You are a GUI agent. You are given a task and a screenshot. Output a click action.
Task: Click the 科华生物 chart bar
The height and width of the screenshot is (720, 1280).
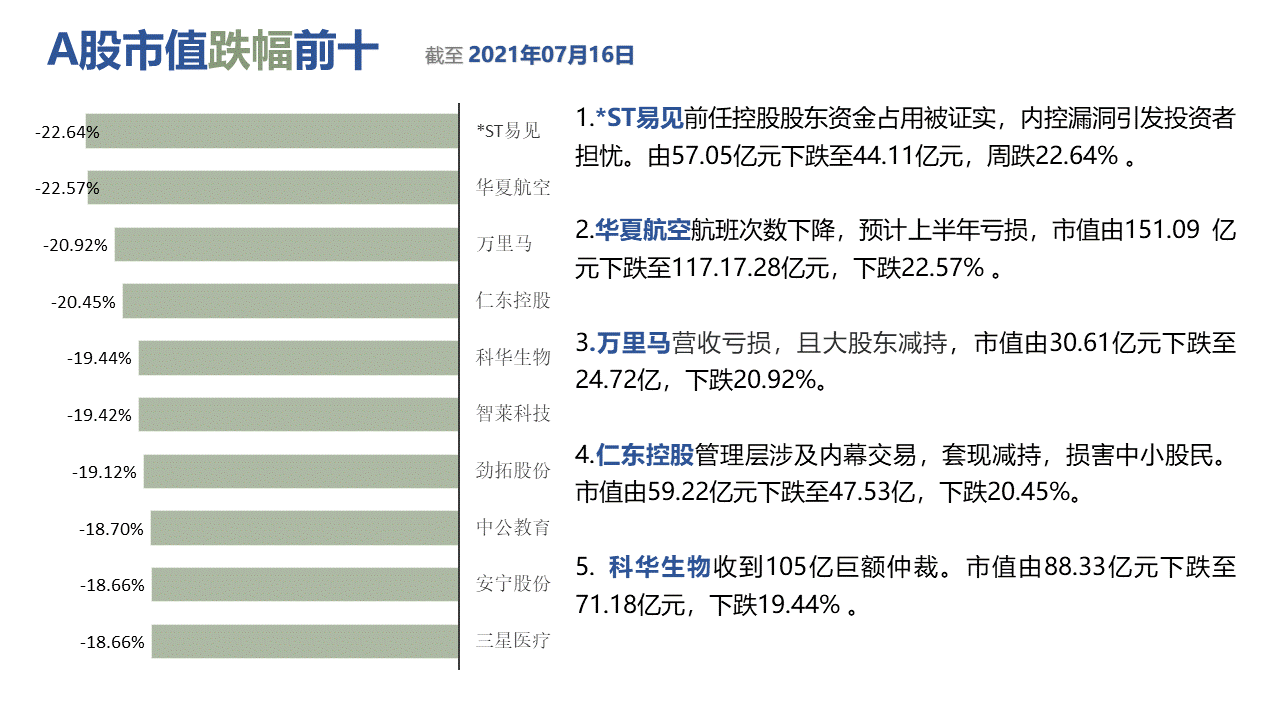299,358
